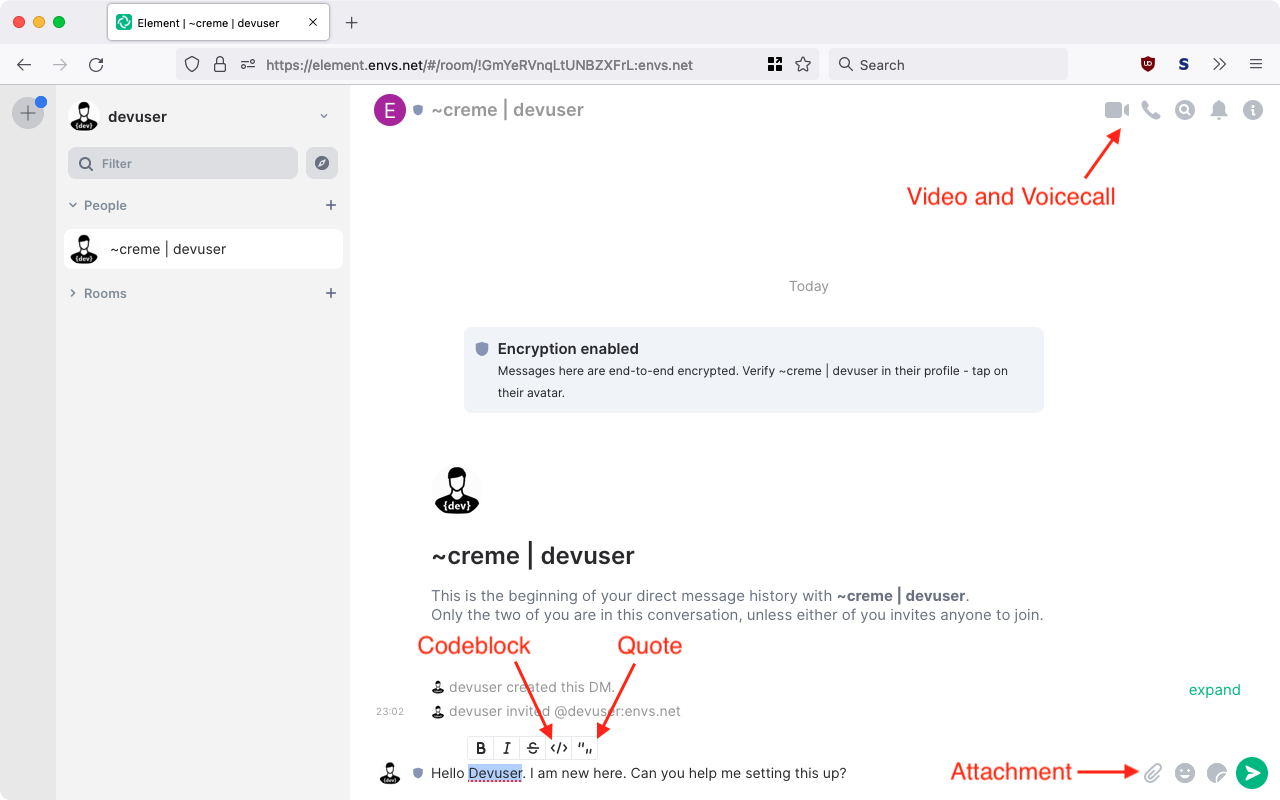Screen dimensions: 1280x800
Task: Click the "Encryption enabled" heading
Action: coord(568,349)
